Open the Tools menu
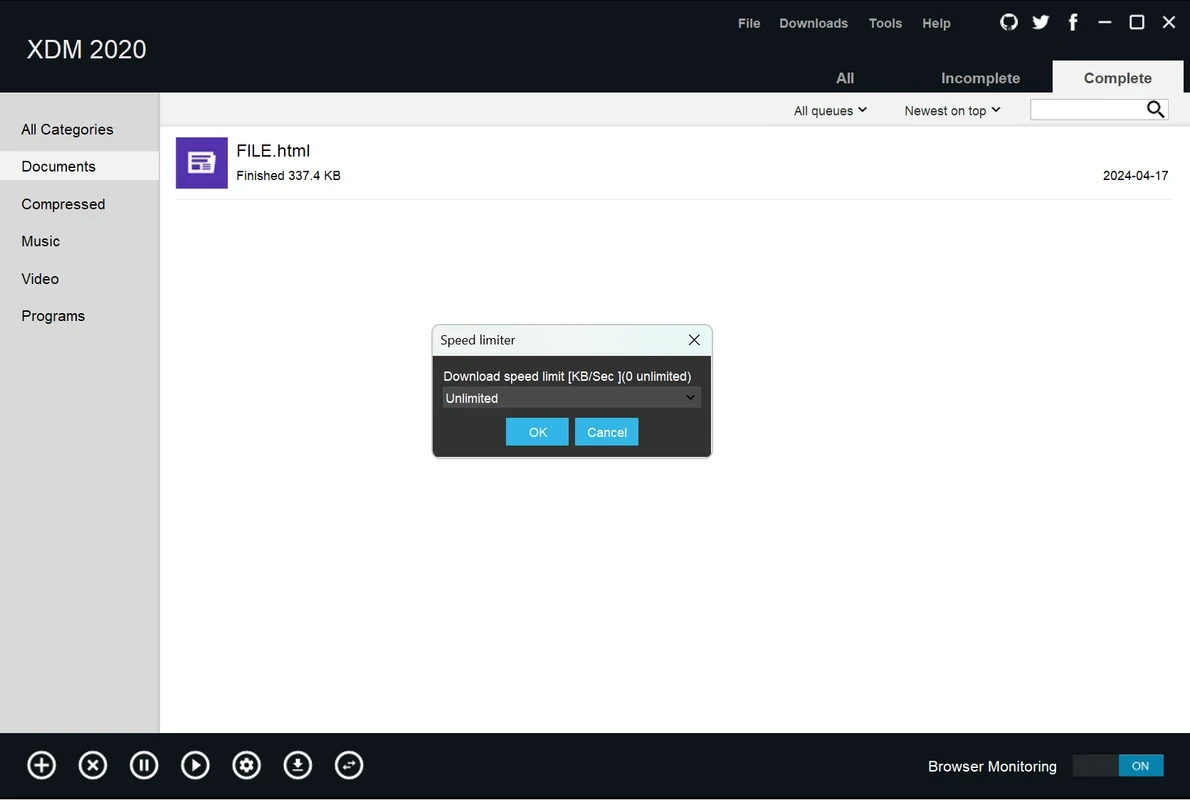 pyautogui.click(x=885, y=24)
